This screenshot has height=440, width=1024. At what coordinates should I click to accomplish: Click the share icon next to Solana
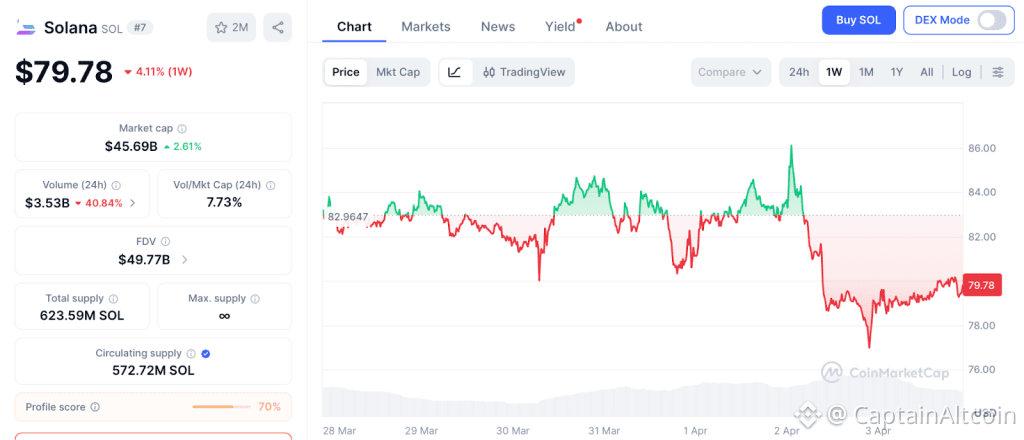(278, 27)
